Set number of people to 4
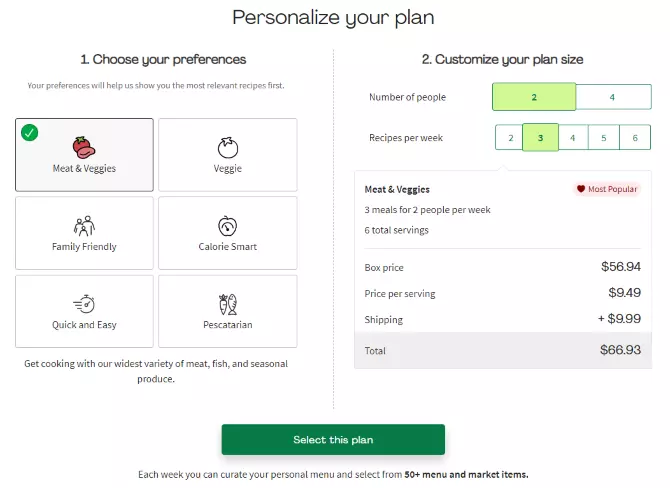Screen dimensions: 670x488 614,97
